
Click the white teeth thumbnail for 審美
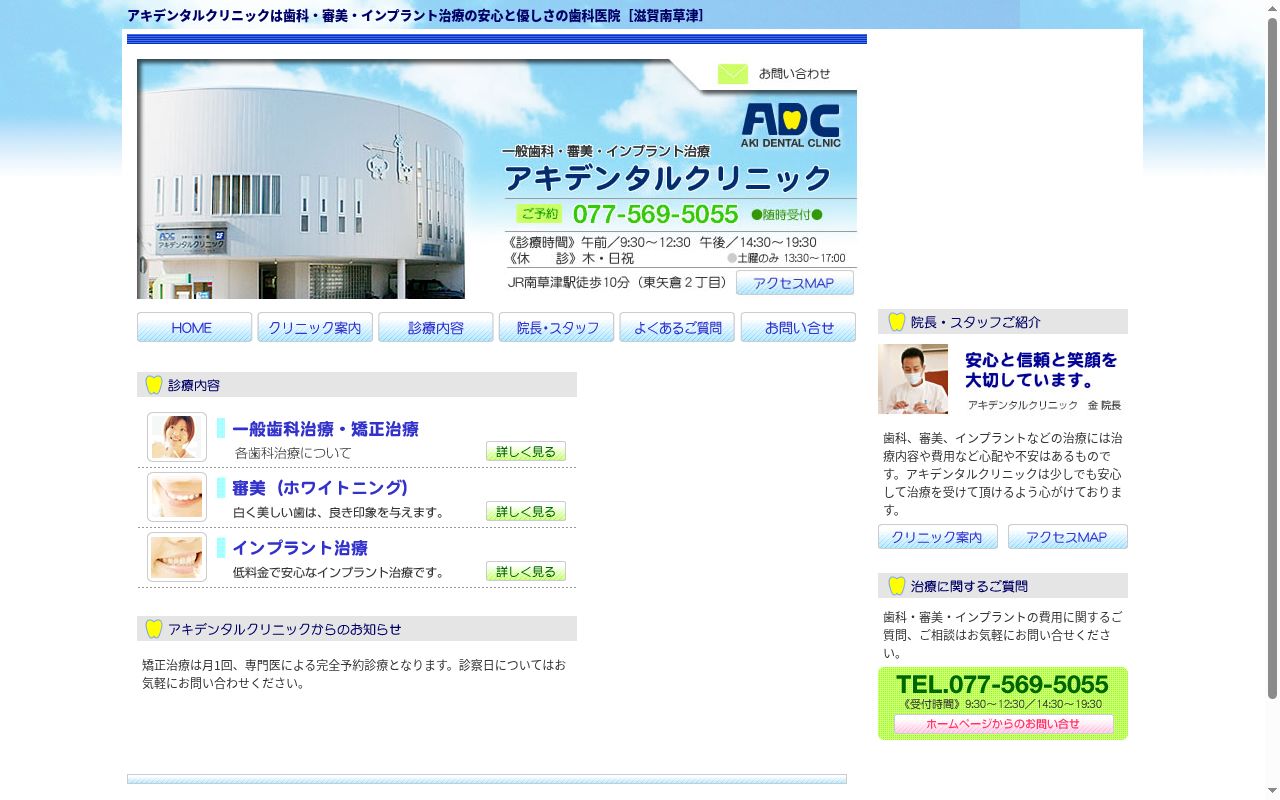[177, 497]
